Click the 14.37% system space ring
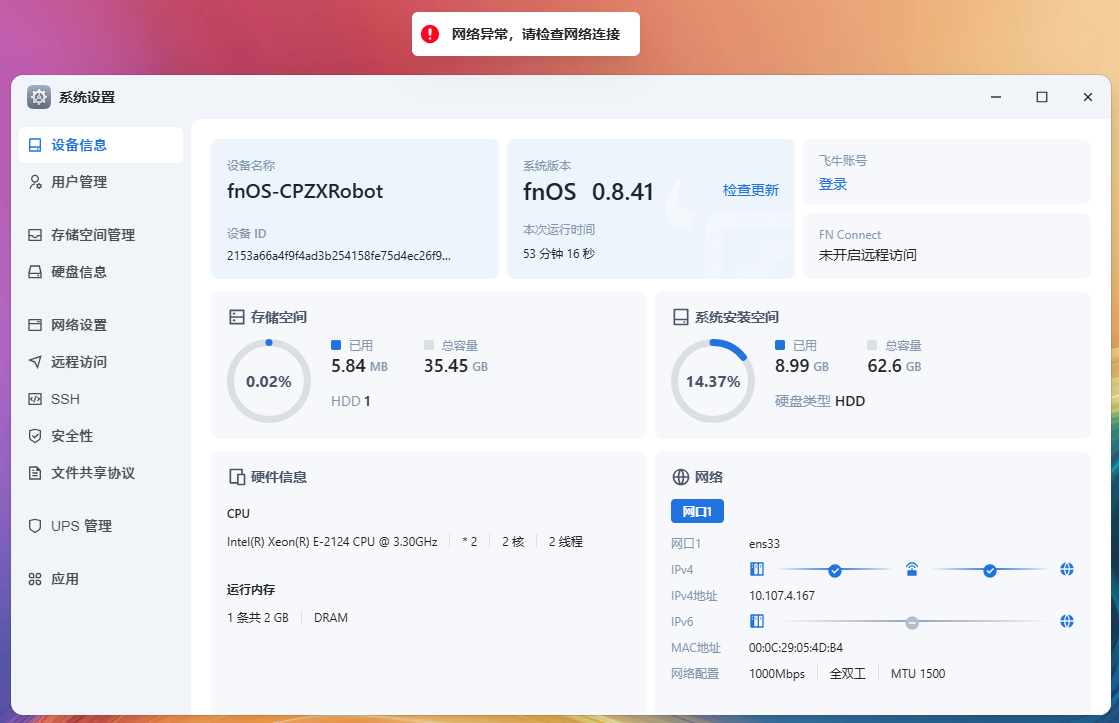The image size is (1119, 723). coord(713,380)
